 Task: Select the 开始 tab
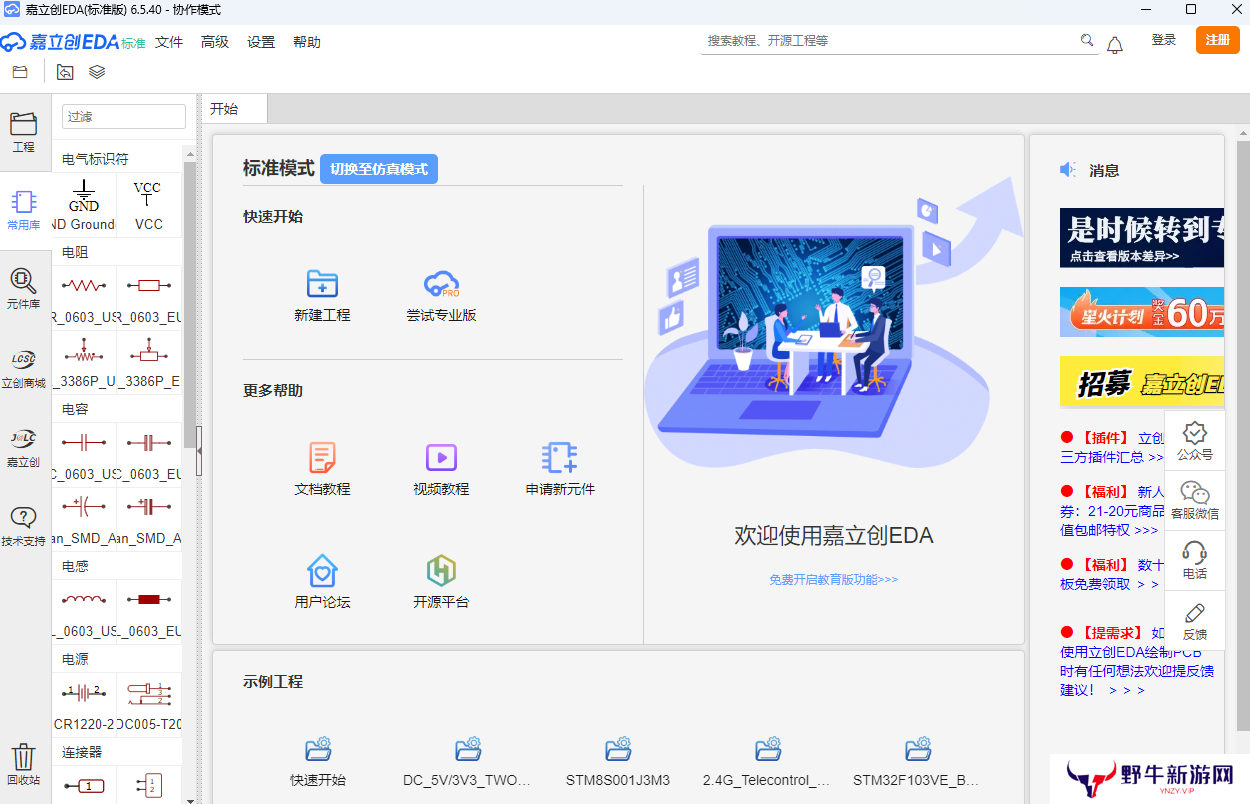click(235, 109)
